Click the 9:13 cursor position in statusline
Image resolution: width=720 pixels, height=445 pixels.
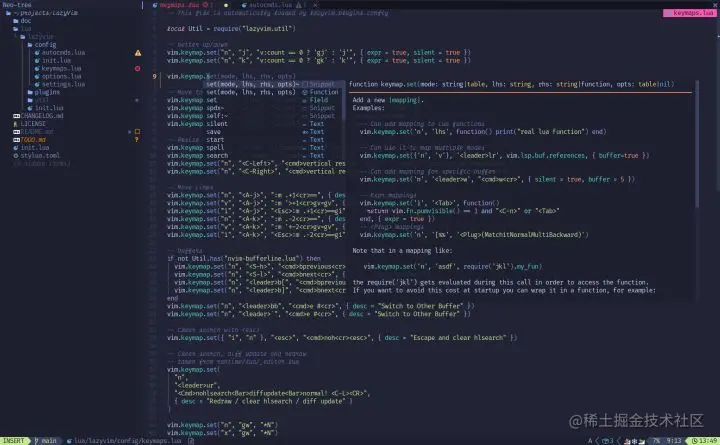coord(674,441)
